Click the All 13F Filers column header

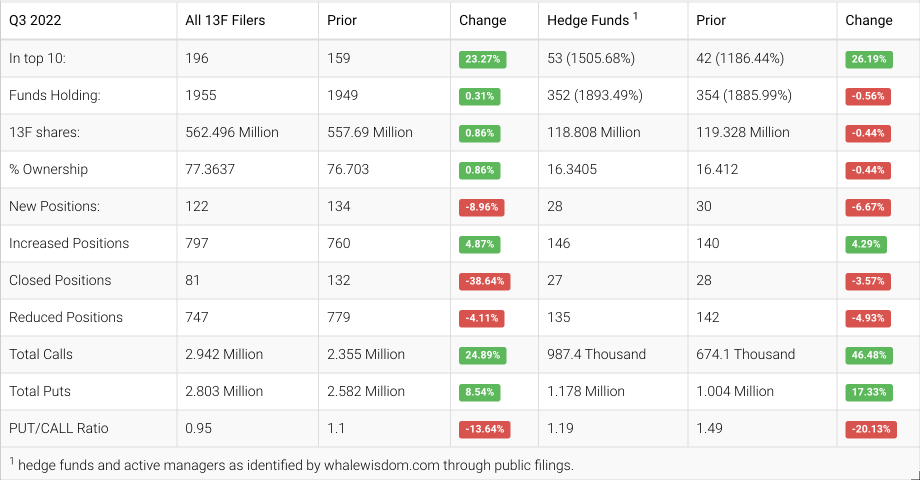tap(225, 20)
